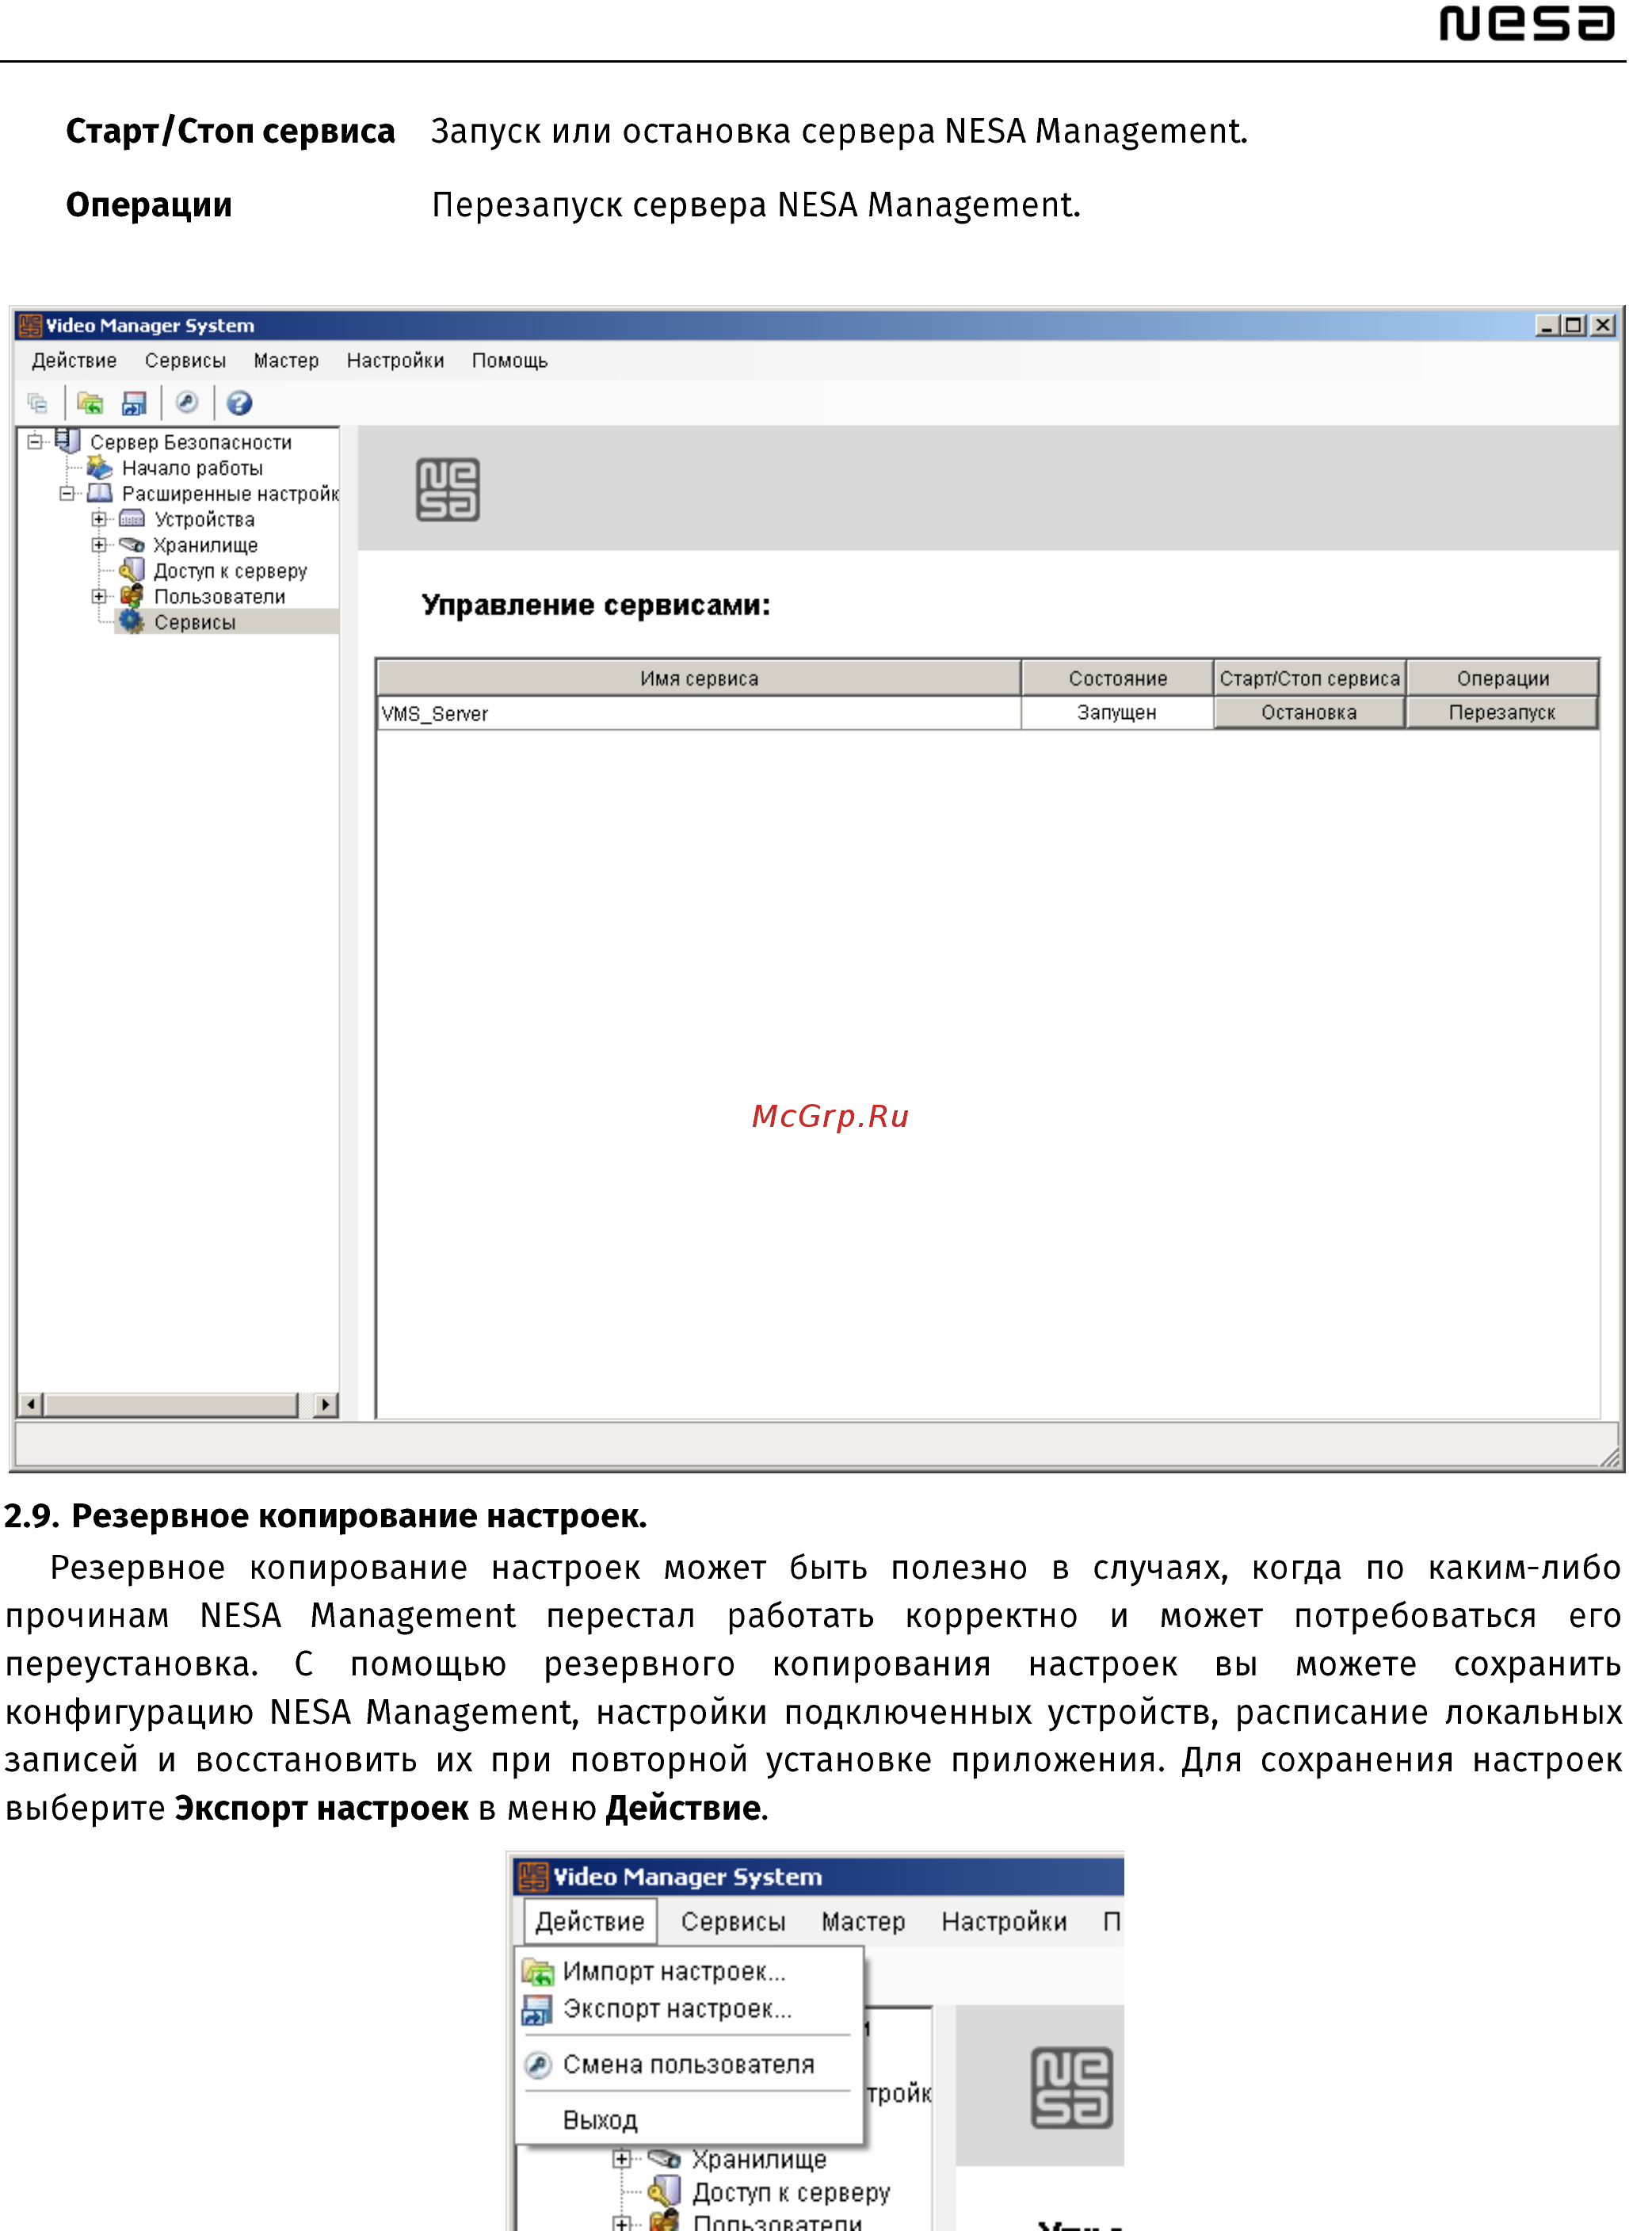This screenshot has height=2231, width=1652.
Task: Open Мастер menu in the lower window
Action: (x=863, y=1921)
